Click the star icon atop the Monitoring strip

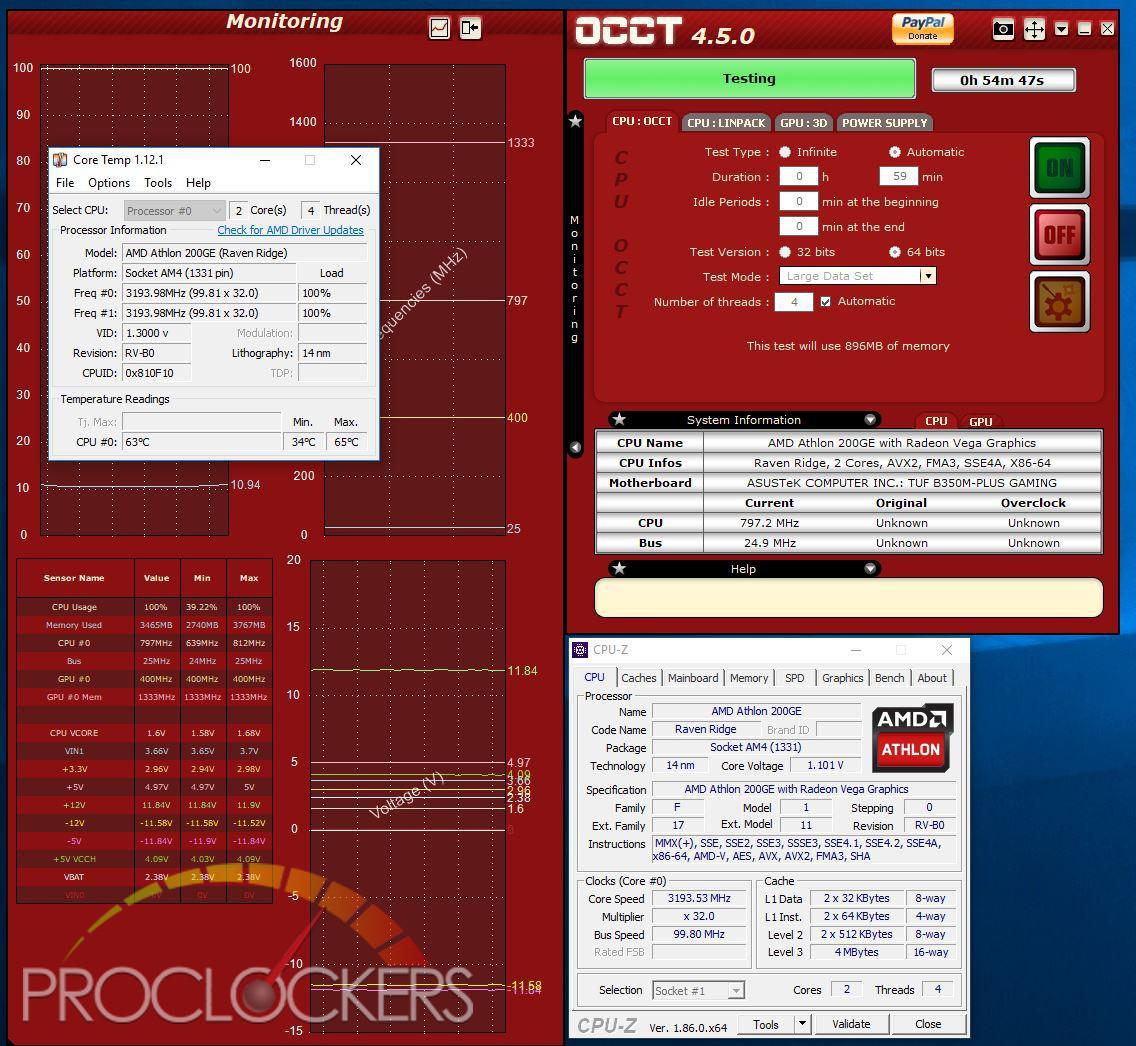575,121
